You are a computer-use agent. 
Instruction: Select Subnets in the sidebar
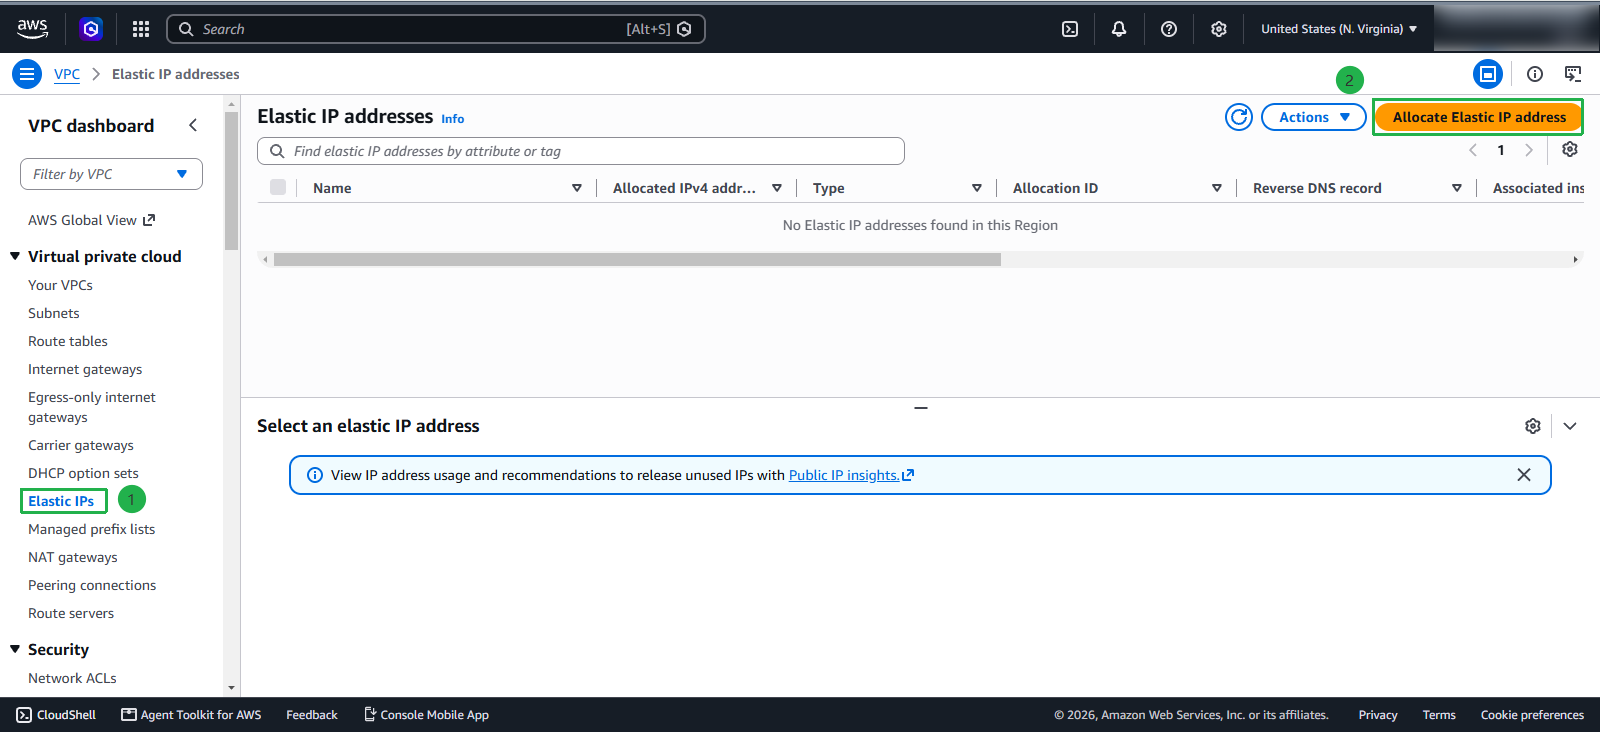[54, 313]
